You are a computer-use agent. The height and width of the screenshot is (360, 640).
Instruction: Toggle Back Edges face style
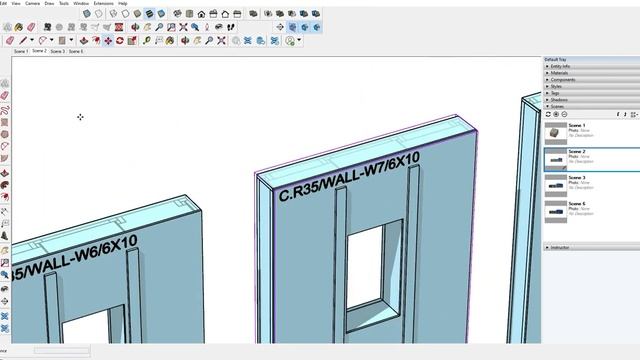click(99, 14)
